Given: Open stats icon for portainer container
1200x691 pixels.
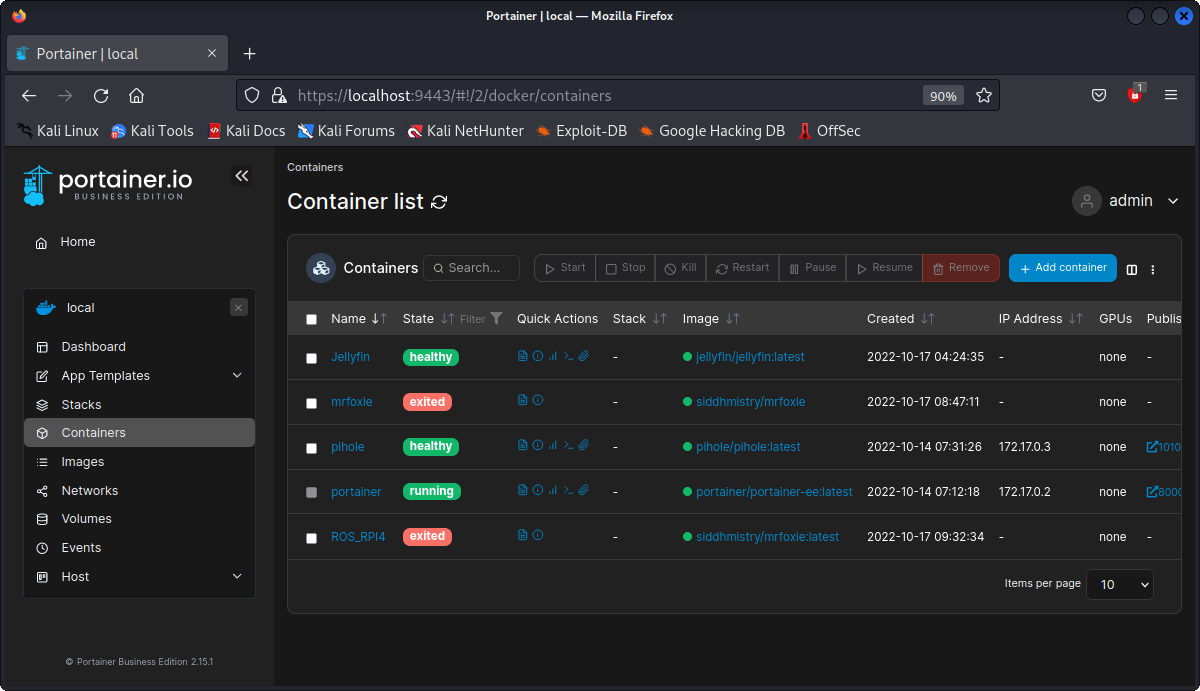Looking at the screenshot, I should [552, 491].
